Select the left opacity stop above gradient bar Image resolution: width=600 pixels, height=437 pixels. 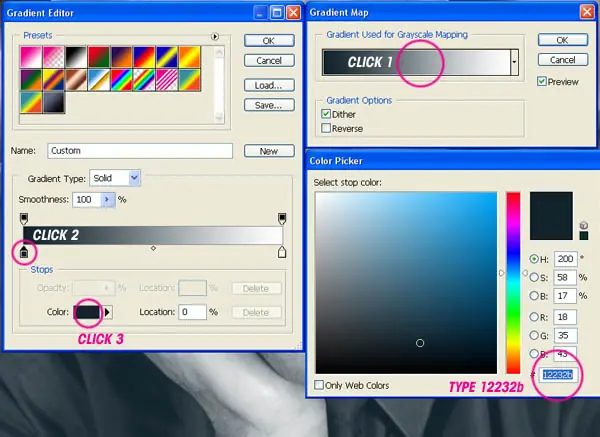pos(24,218)
